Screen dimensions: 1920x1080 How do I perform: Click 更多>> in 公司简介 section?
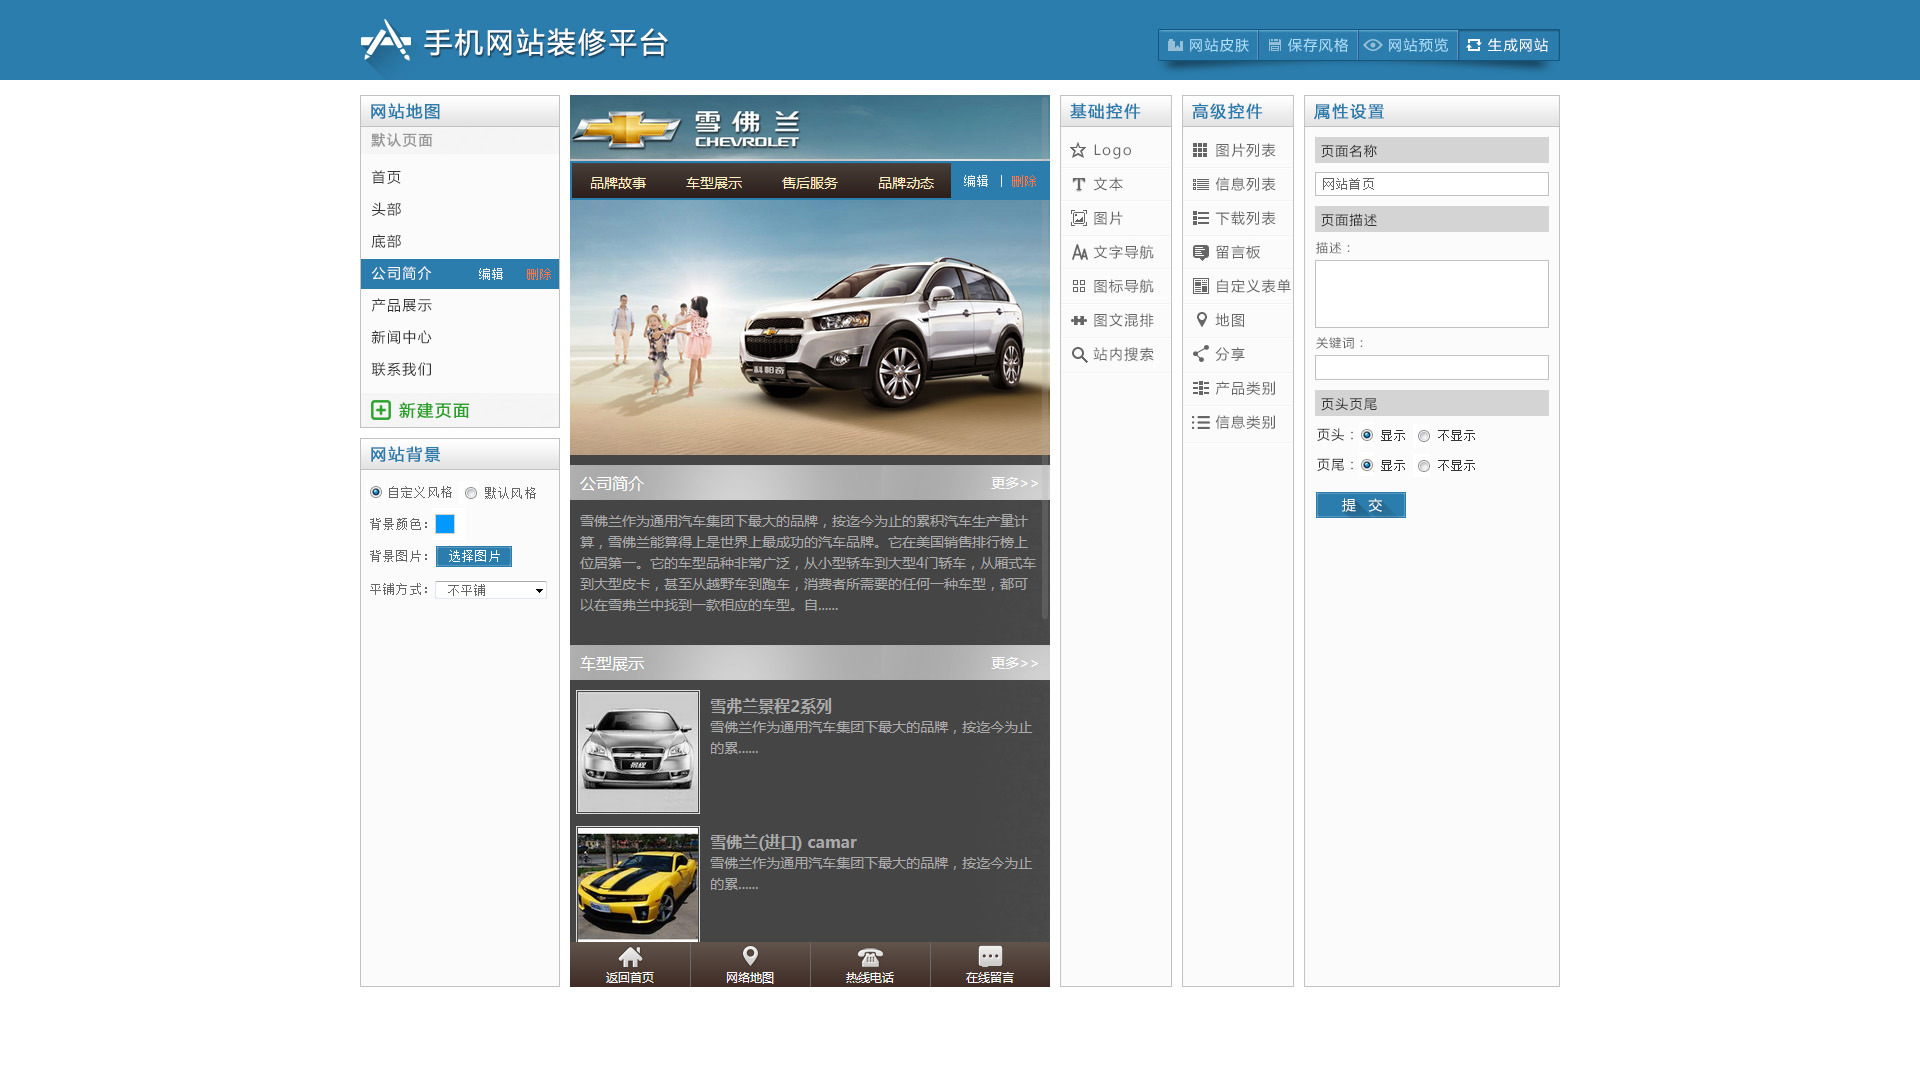[1015, 483]
